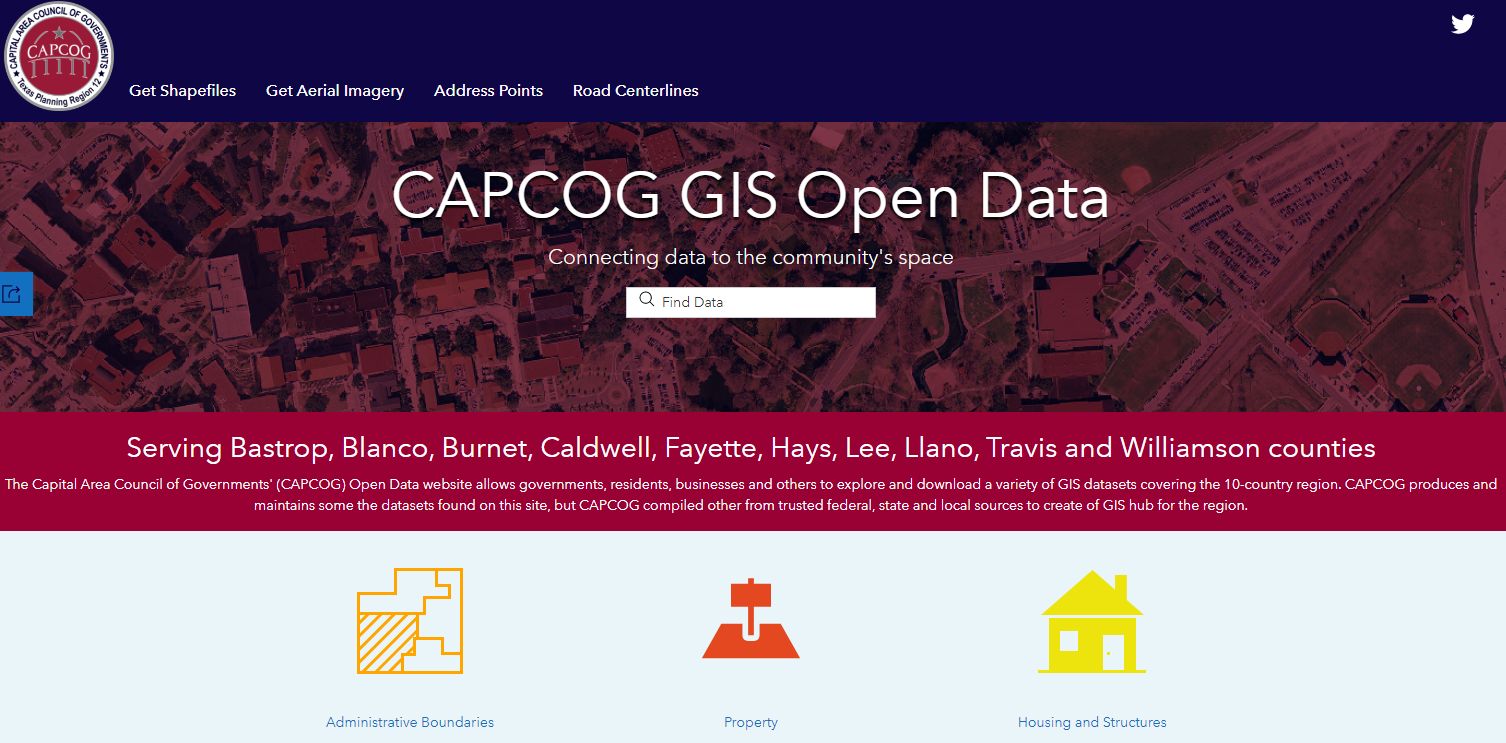Open Get Aerial Imagery menu item
The width and height of the screenshot is (1506, 743).
pyautogui.click(x=335, y=90)
